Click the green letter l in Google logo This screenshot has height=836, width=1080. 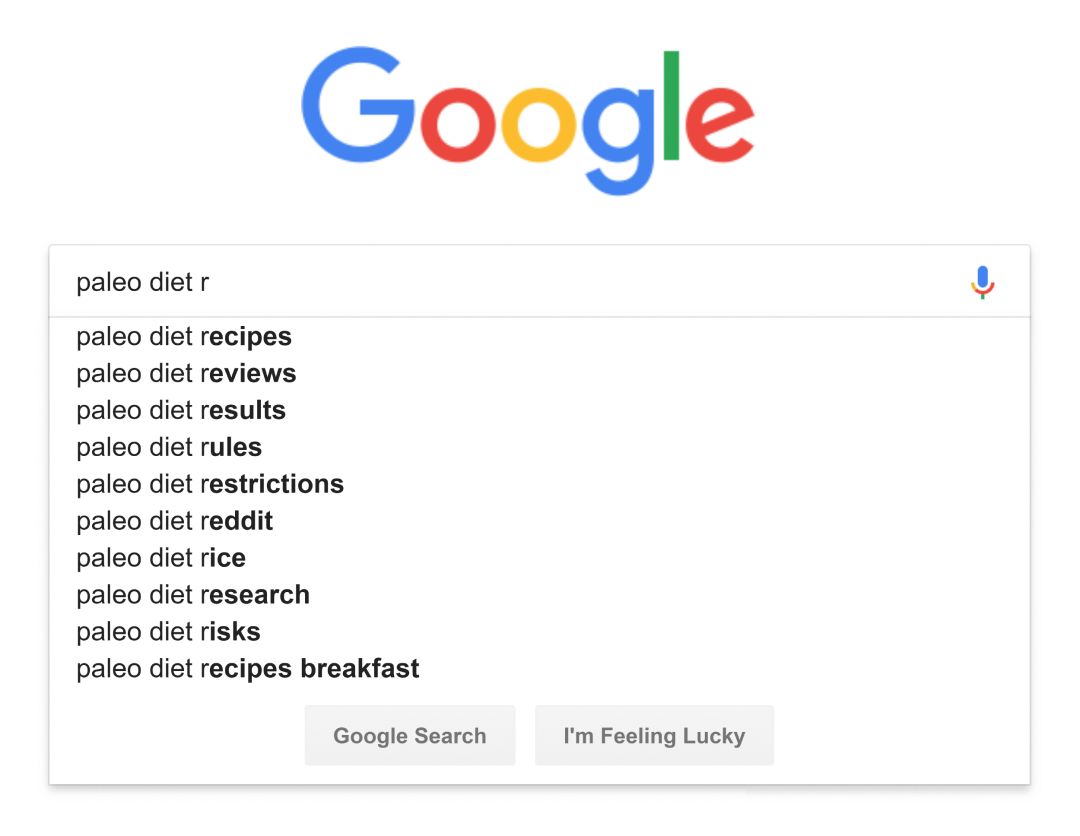(x=671, y=105)
